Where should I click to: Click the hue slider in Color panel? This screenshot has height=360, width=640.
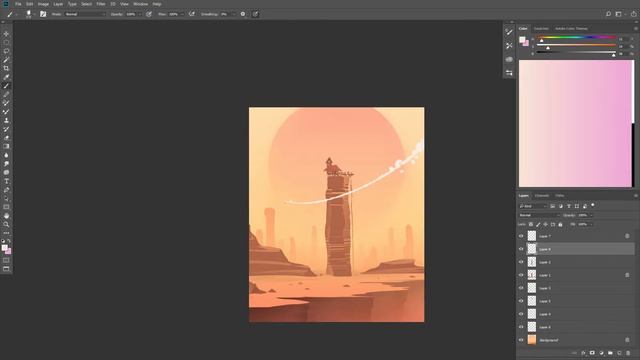[576, 38]
